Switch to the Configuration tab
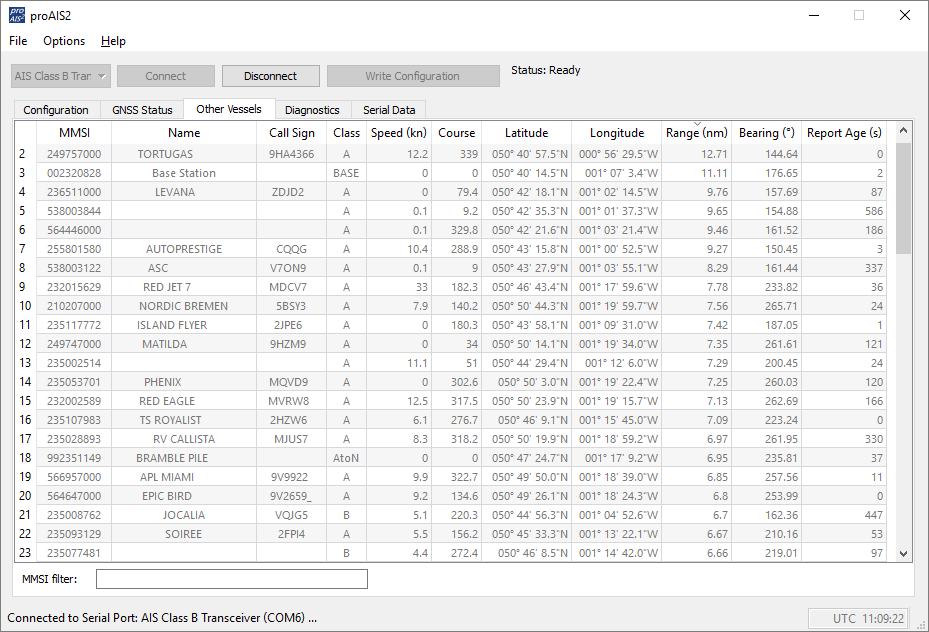This screenshot has width=929, height=632. pos(56,110)
